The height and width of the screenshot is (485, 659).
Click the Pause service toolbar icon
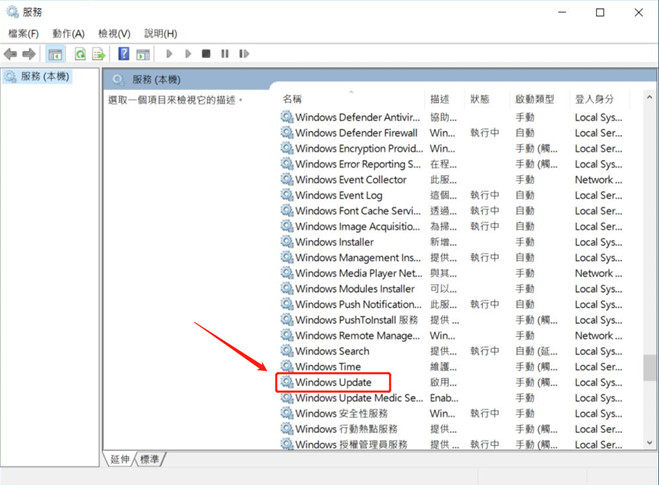tap(225, 54)
